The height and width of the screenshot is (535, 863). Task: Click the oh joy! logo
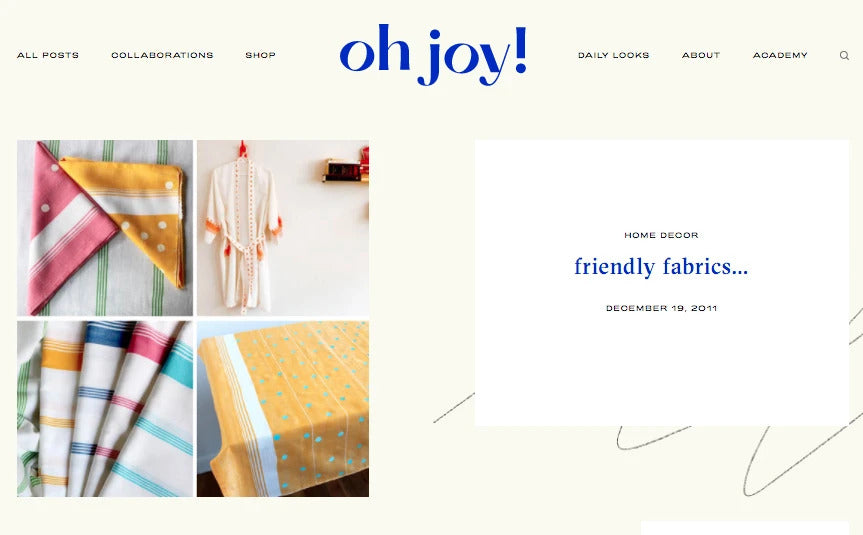coord(433,55)
